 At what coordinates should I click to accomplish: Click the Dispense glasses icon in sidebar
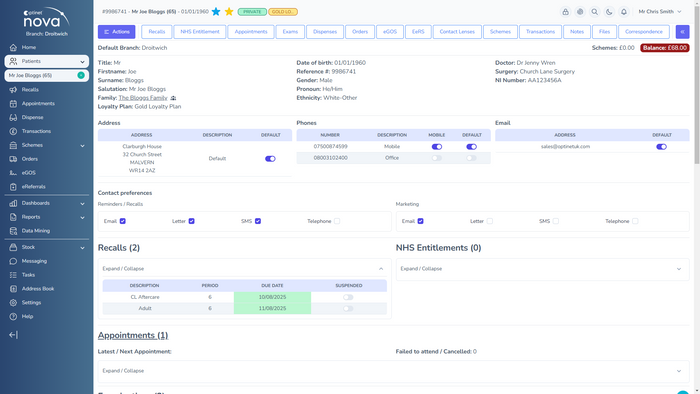(x=13, y=117)
